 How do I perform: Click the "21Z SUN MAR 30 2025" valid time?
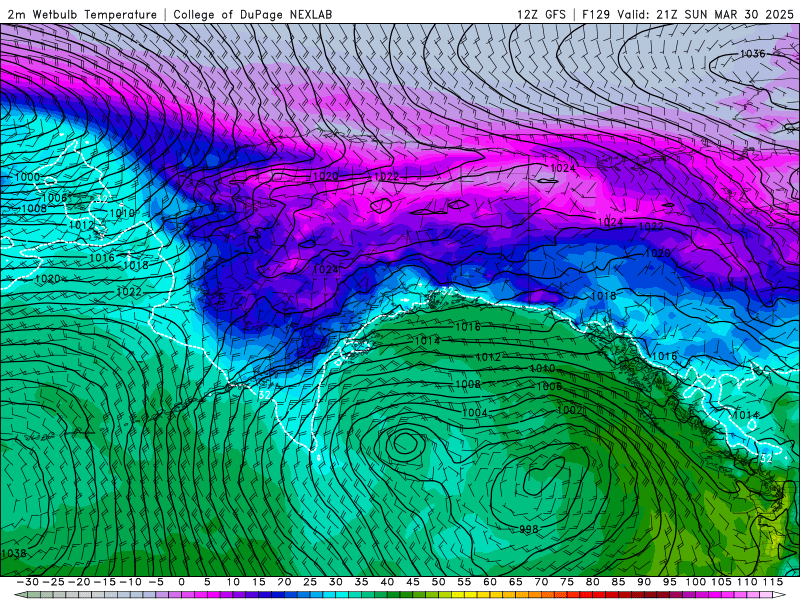(x=725, y=14)
